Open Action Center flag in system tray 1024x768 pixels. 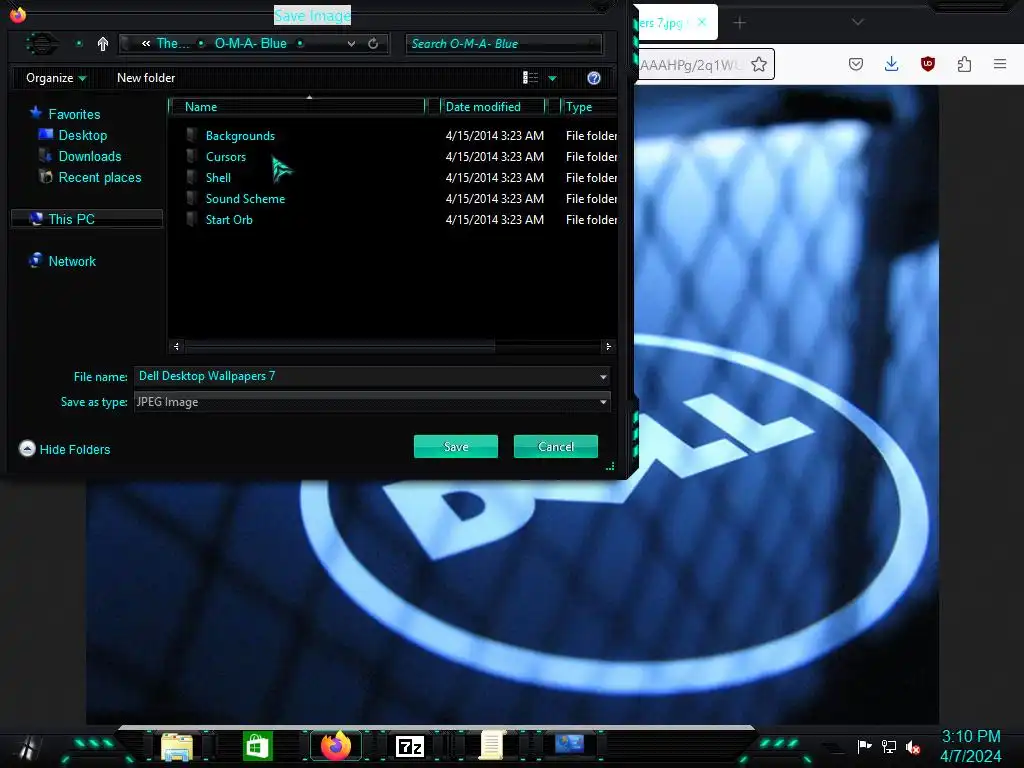865,746
